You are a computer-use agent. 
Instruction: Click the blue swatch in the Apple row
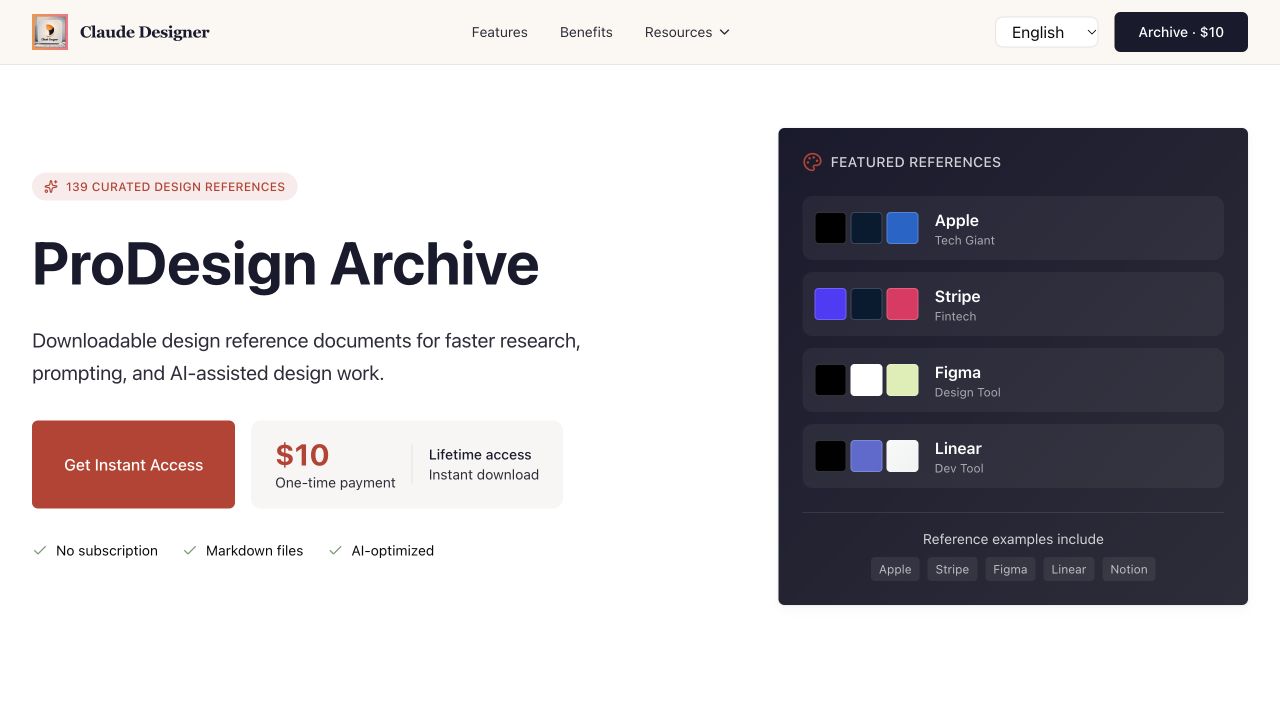[903, 228]
